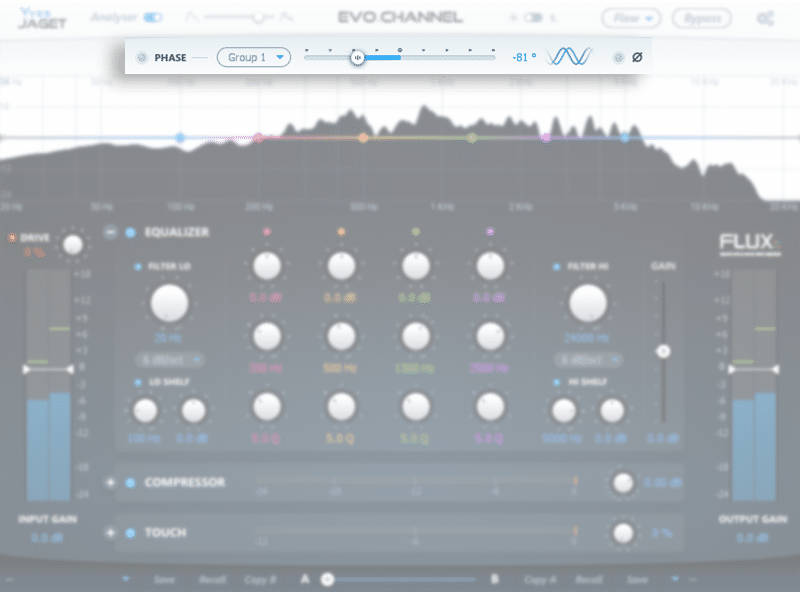The image size is (800, 592).
Task: Click the orange EQ band star icon
Action: pyautogui.click(x=341, y=232)
